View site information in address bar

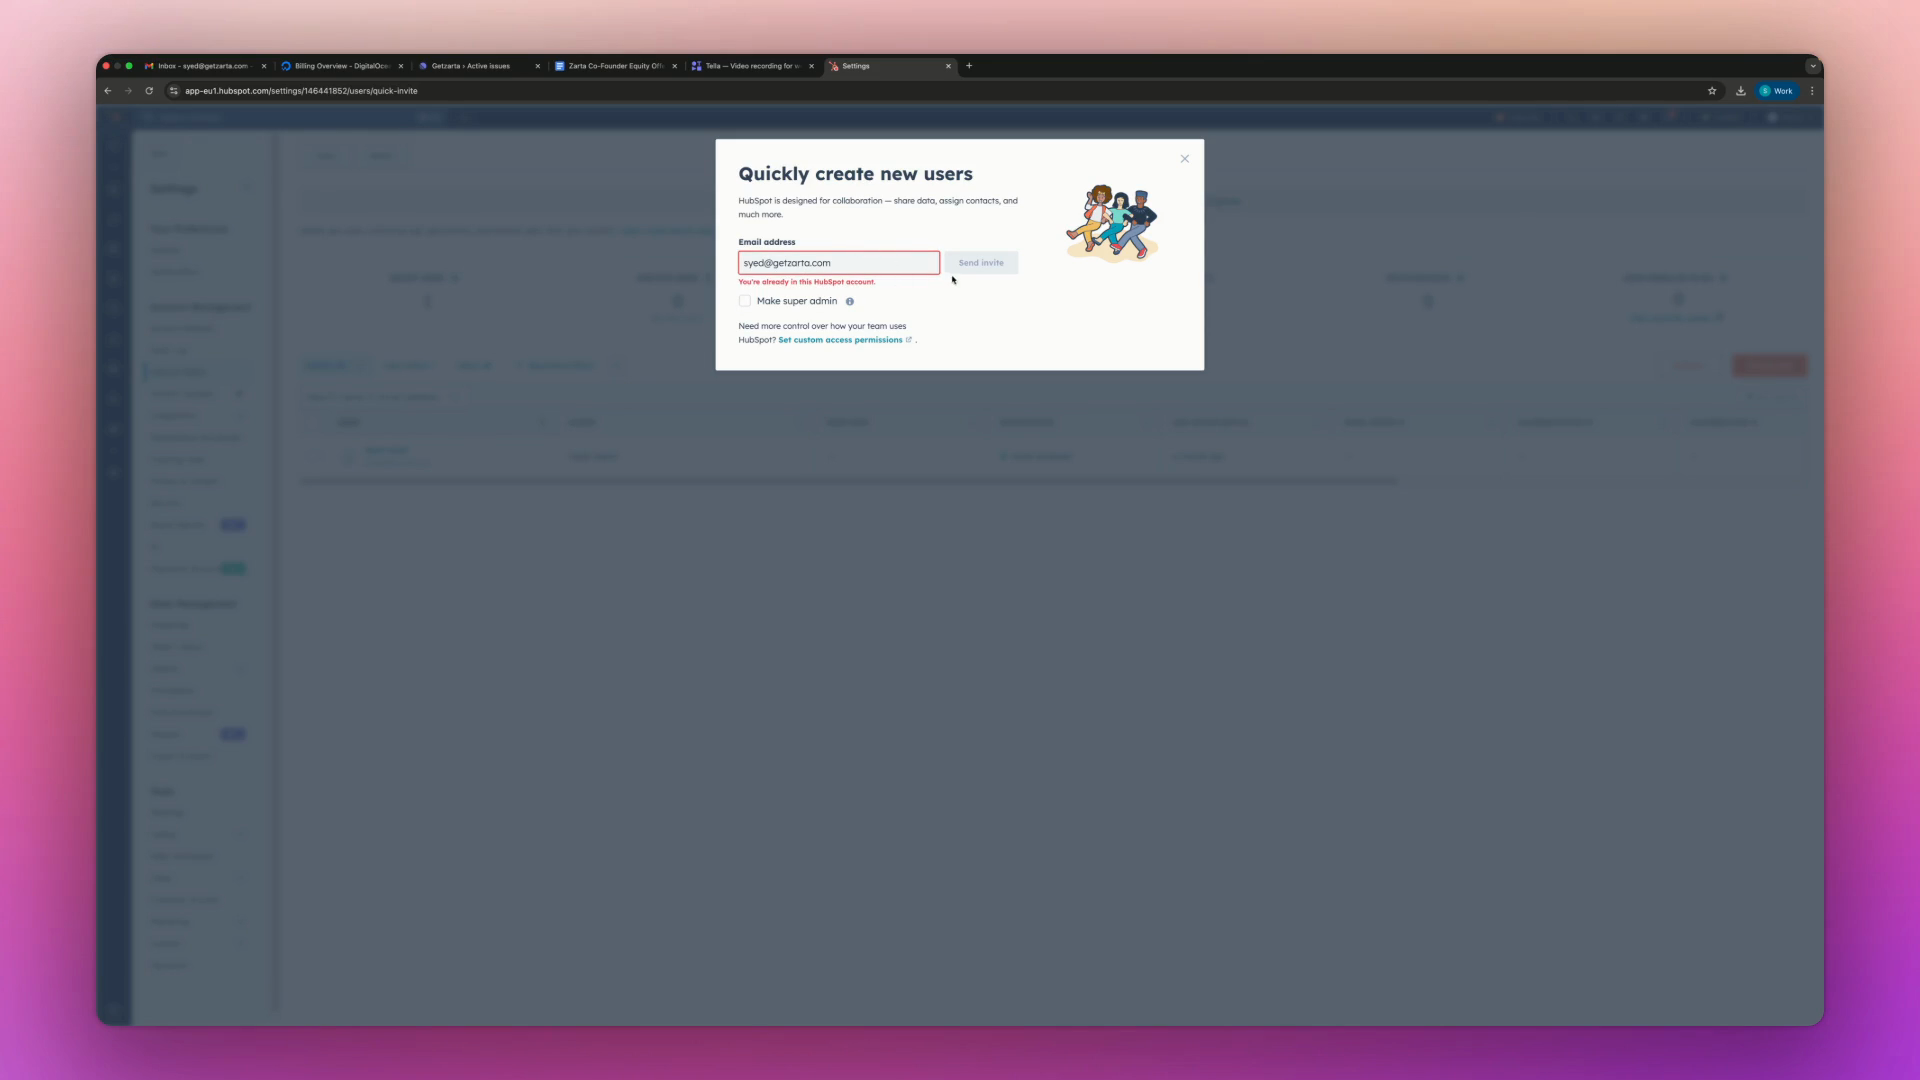click(x=174, y=91)
